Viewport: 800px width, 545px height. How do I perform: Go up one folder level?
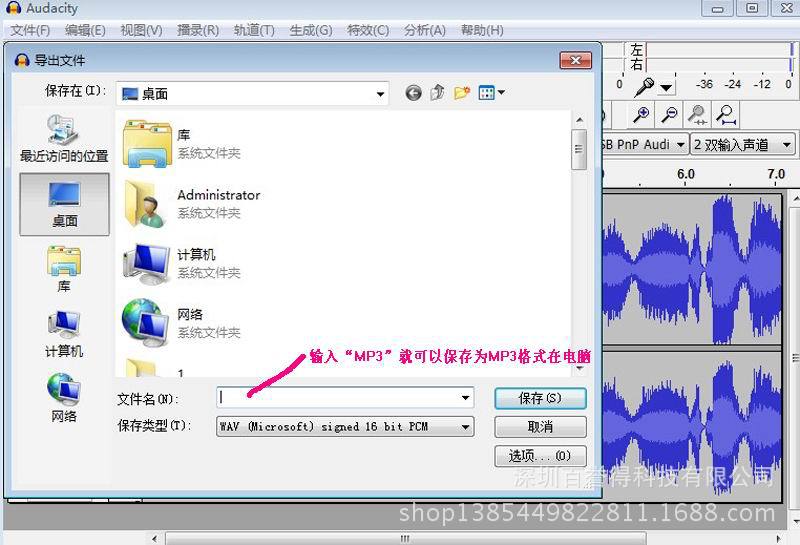437,93
